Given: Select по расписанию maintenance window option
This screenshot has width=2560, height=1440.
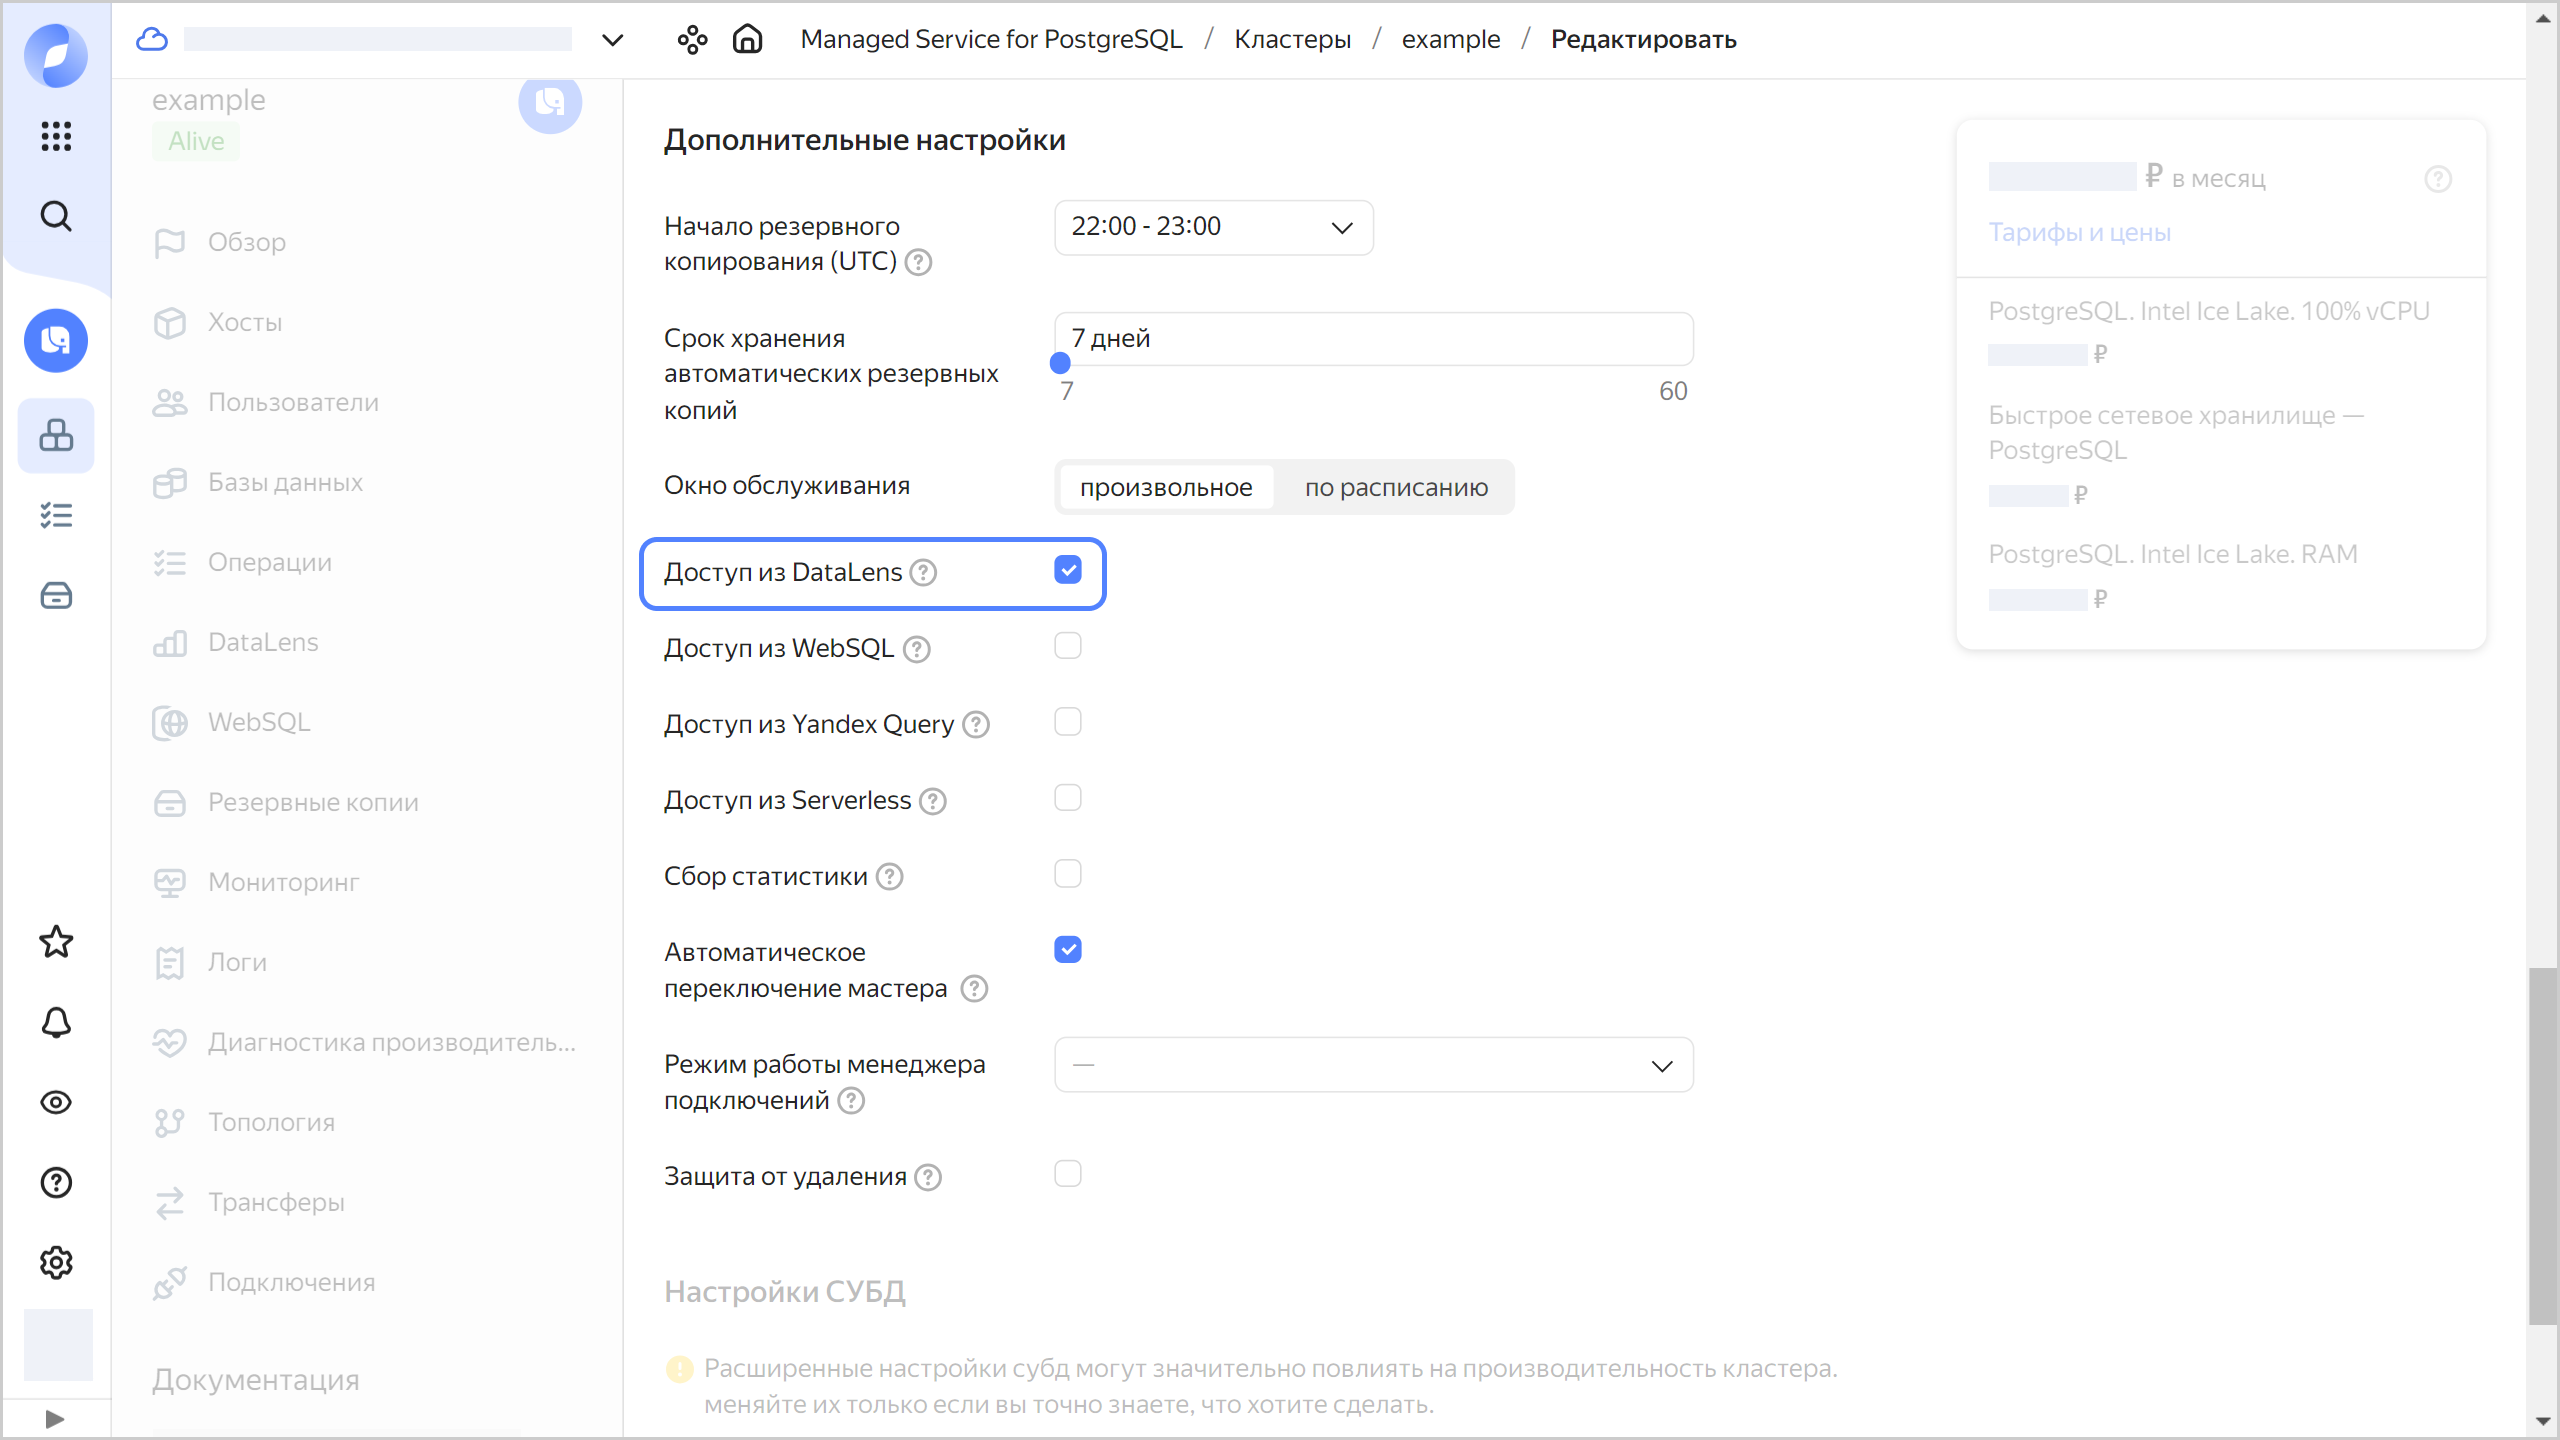Looking at the screenshot, I should click(x=1396, y=488).
